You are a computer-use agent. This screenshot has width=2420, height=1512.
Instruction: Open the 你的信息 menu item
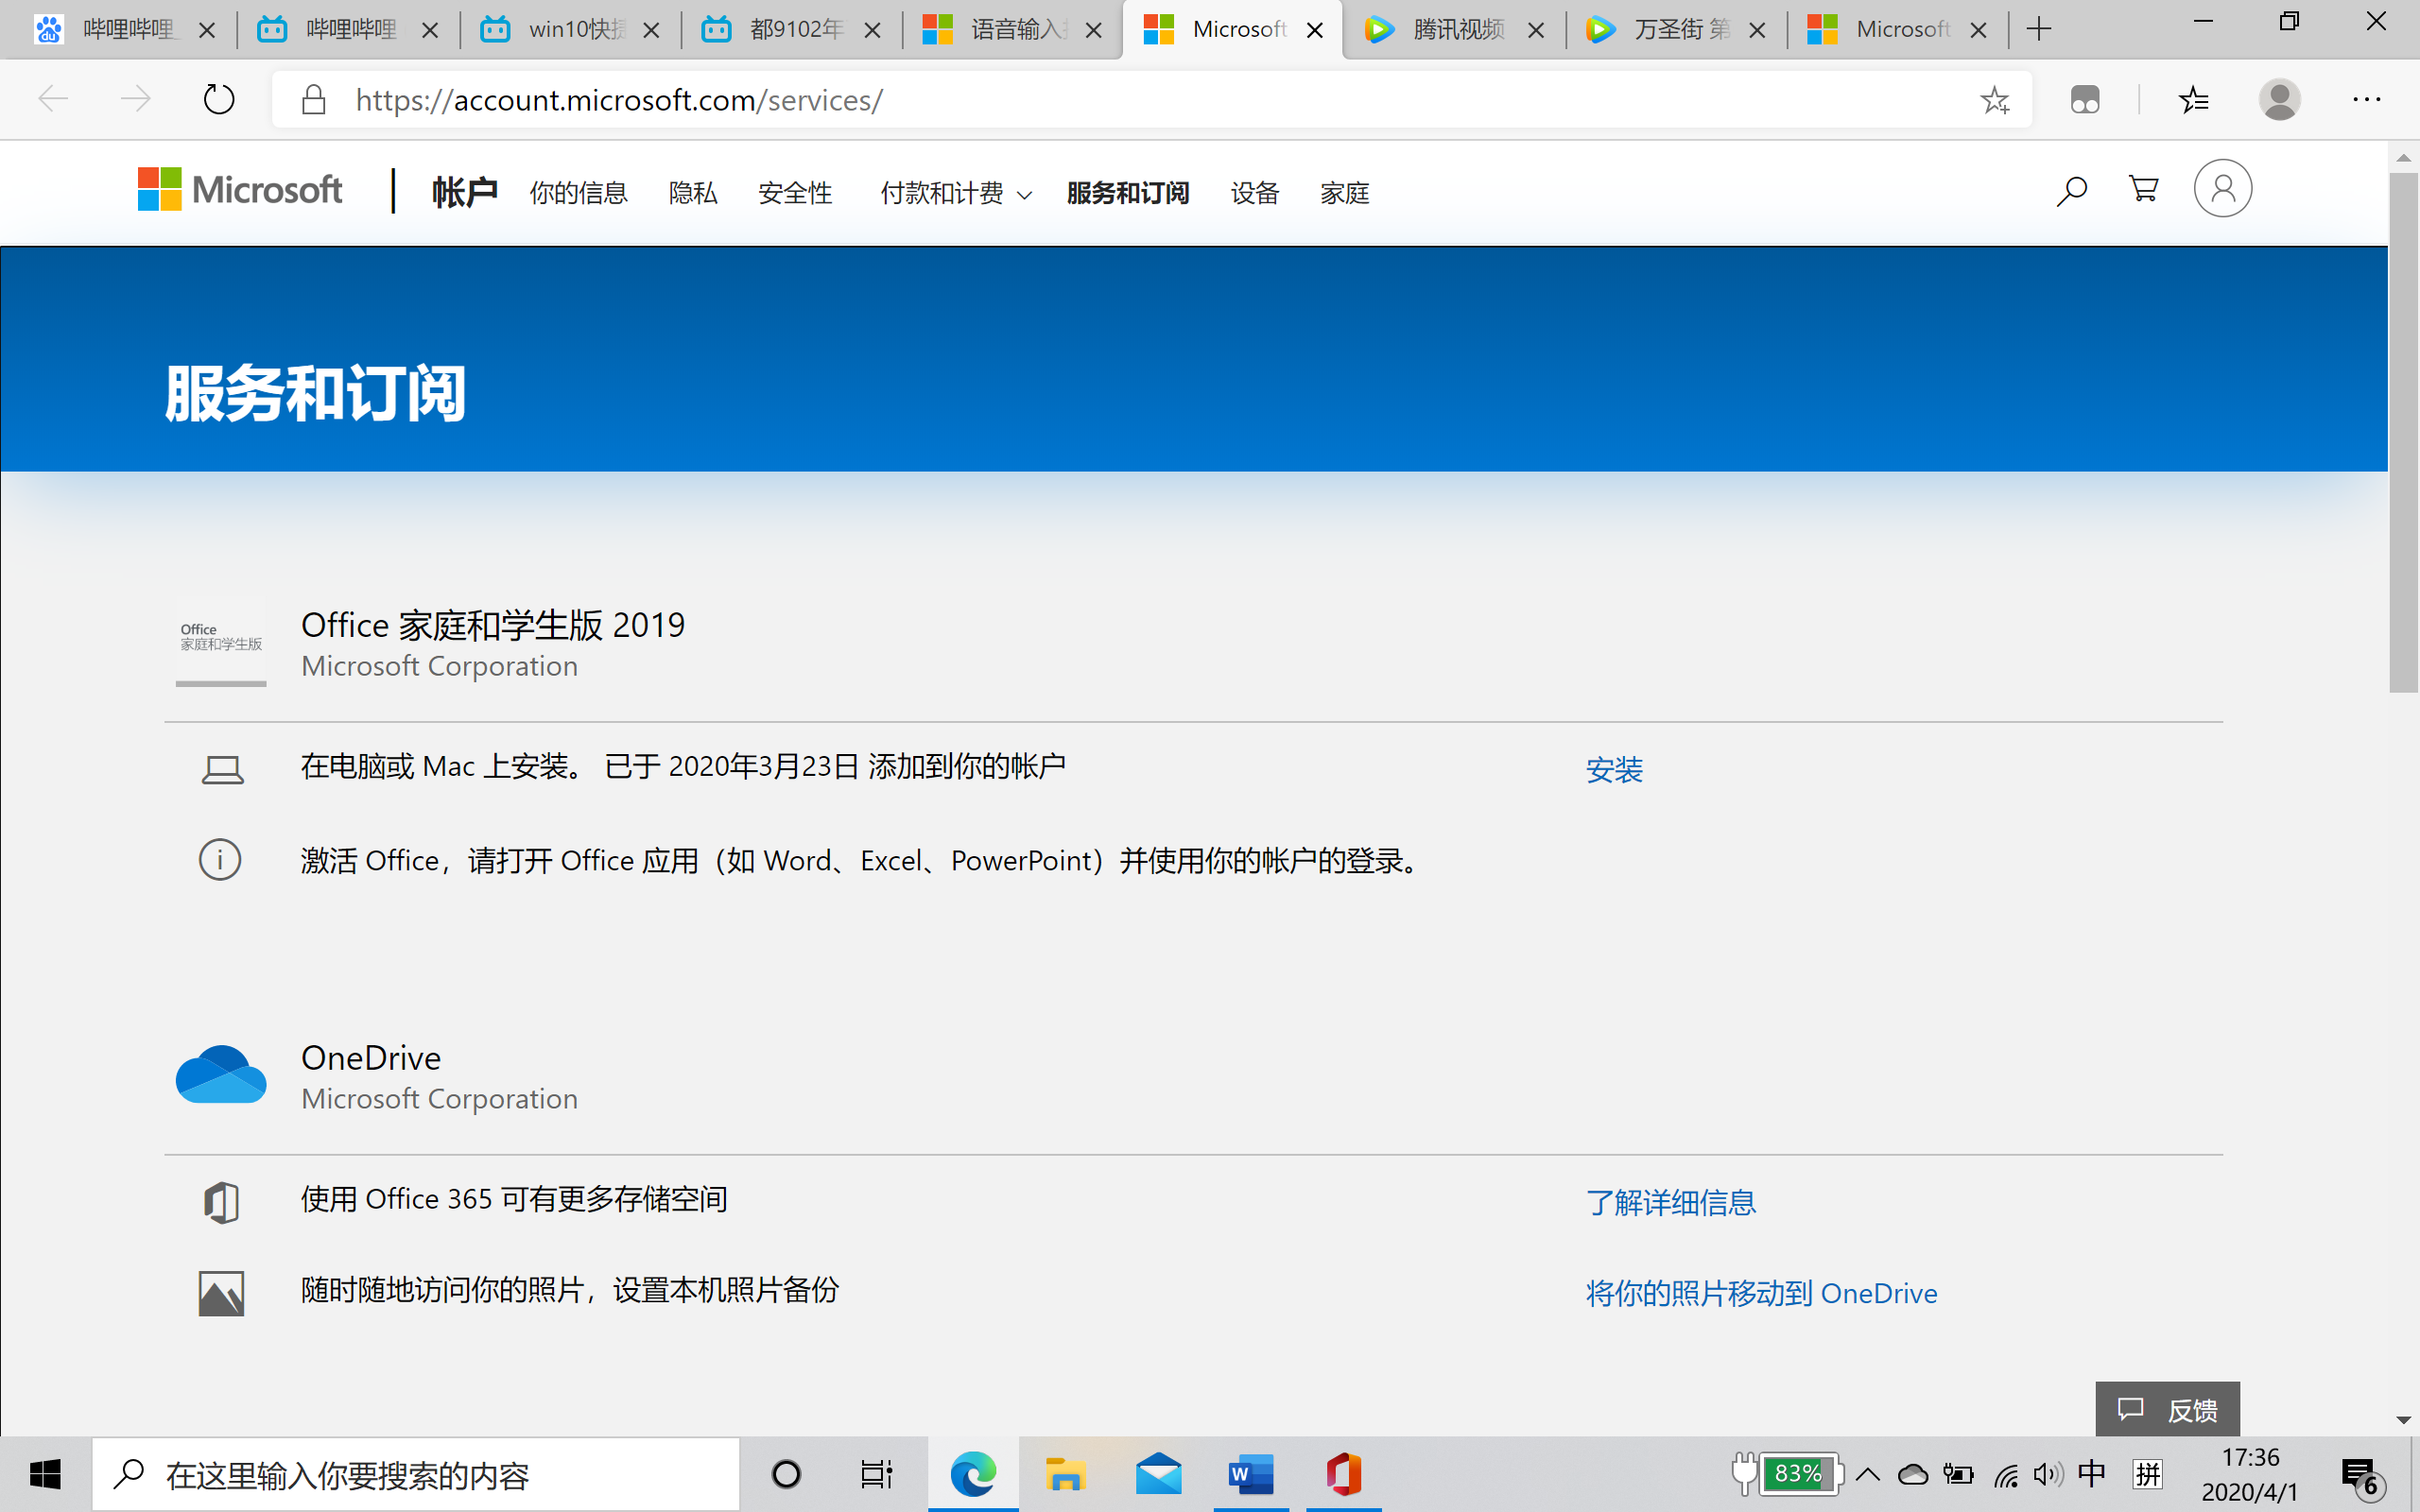click(x=578, y=193)
